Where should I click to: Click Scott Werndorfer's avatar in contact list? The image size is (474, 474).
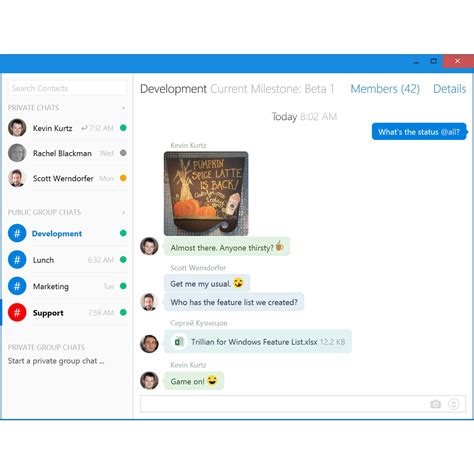tap(17, 178)
